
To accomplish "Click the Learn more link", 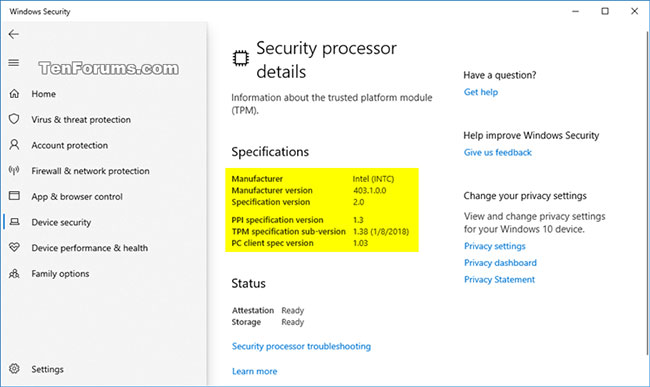I will [x=255, y=371].
